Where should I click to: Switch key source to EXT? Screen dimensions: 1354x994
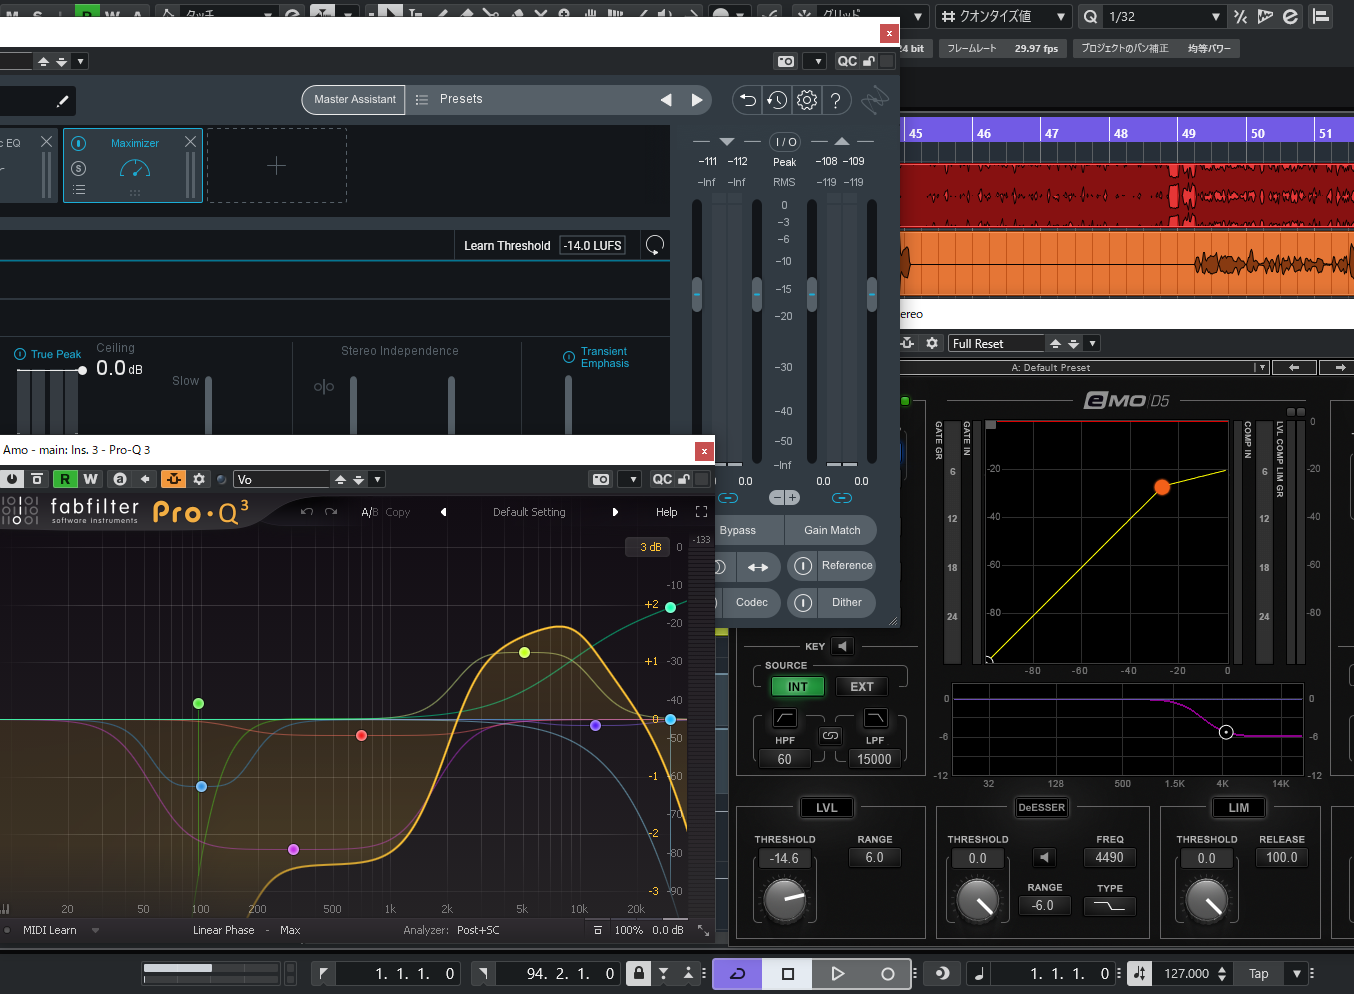point(861,687)
